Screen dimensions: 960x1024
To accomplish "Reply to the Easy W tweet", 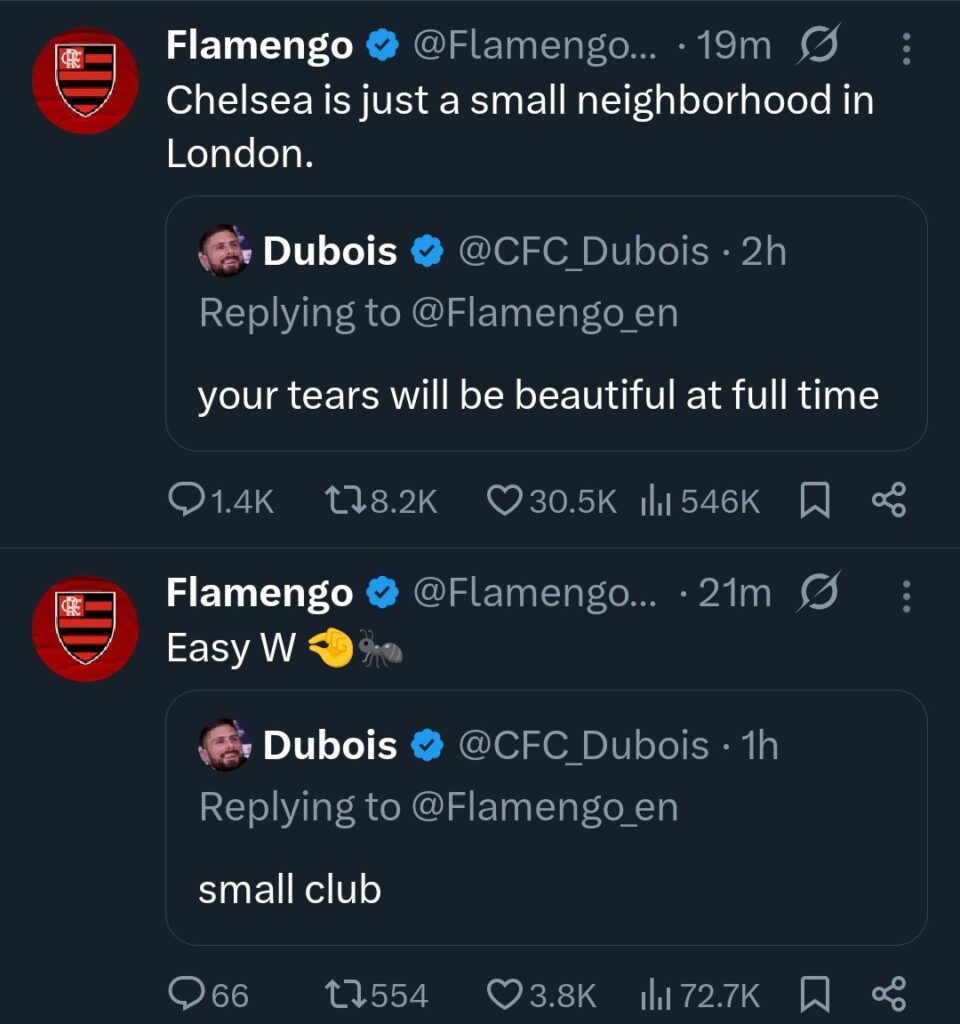I will coord(186,994).
